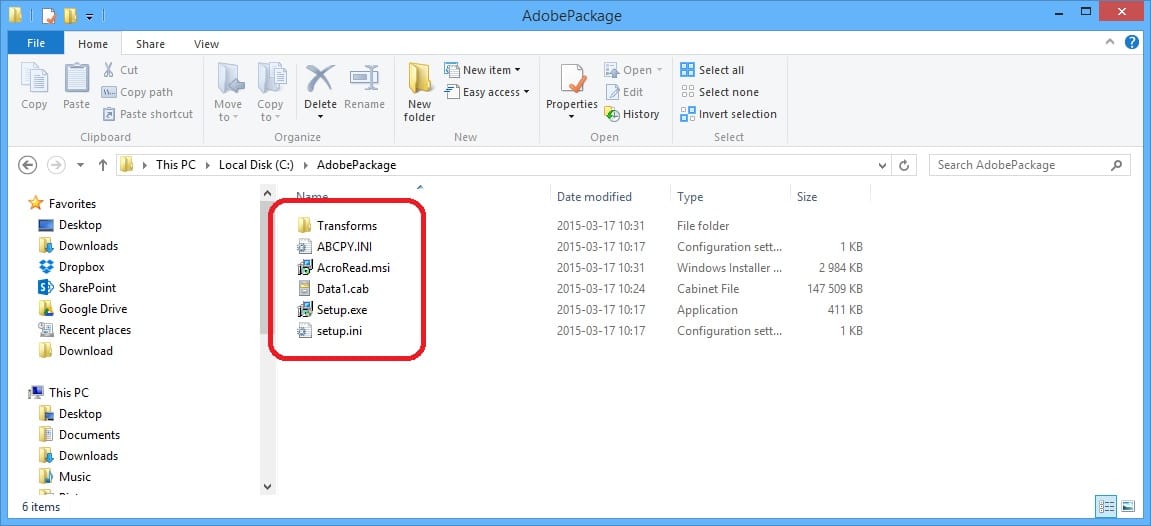Click Select all
Viewport: 1151px width, 526px height.
click(712, 70)
